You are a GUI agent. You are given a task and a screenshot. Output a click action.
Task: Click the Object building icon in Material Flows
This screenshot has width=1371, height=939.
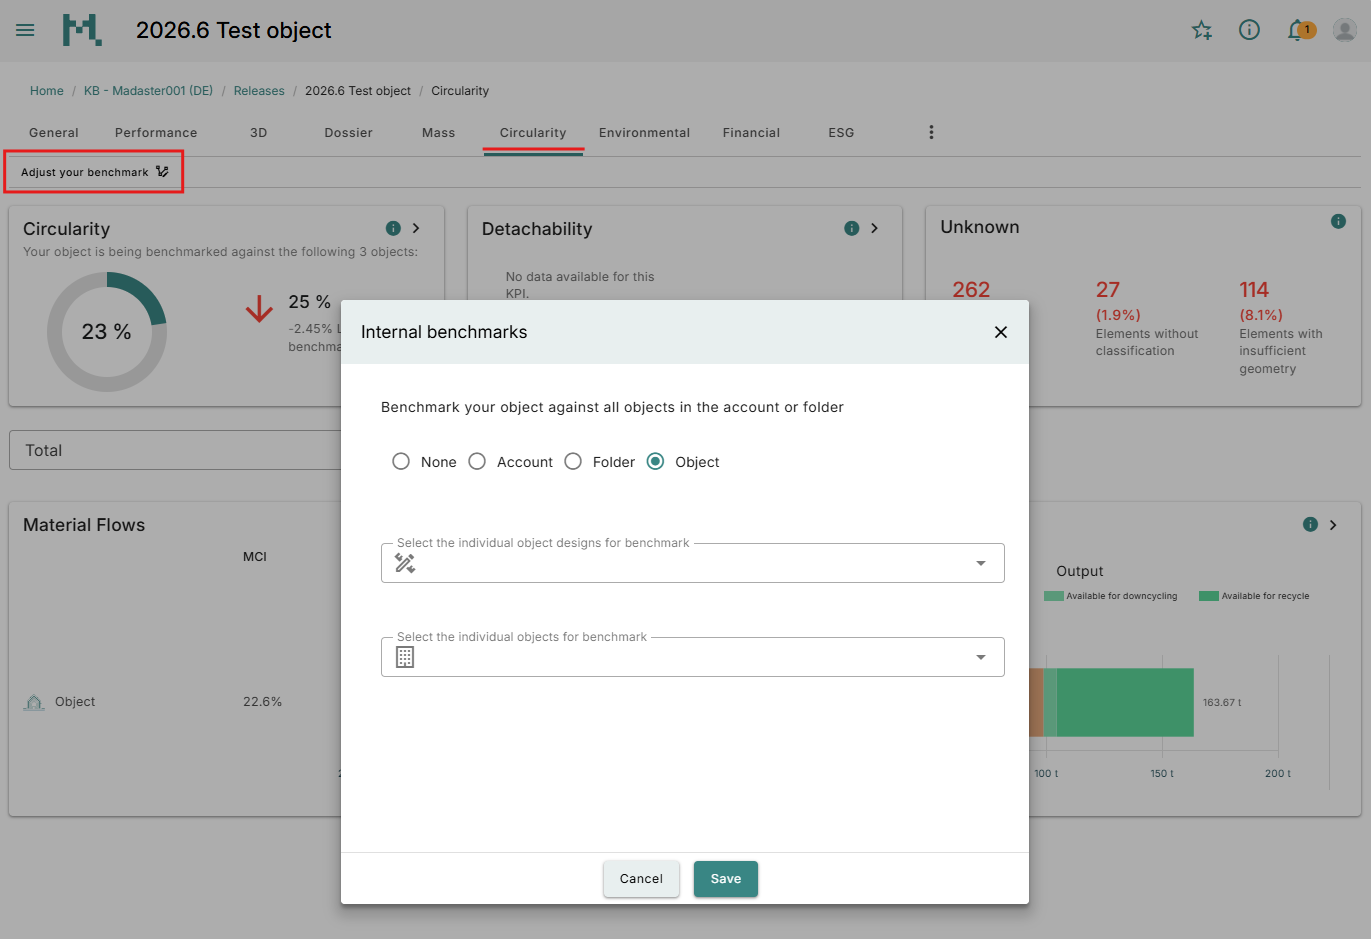(34, 702)
